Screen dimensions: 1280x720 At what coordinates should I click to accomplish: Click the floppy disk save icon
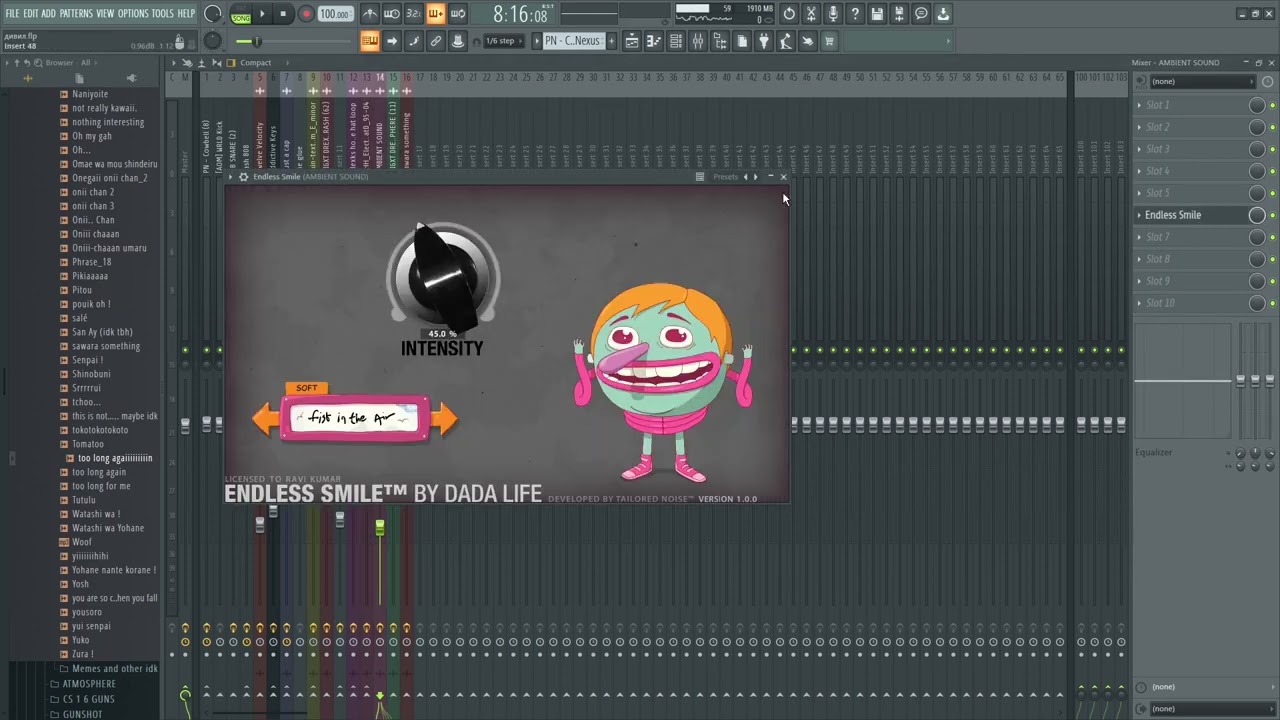[x=877, y=14]
